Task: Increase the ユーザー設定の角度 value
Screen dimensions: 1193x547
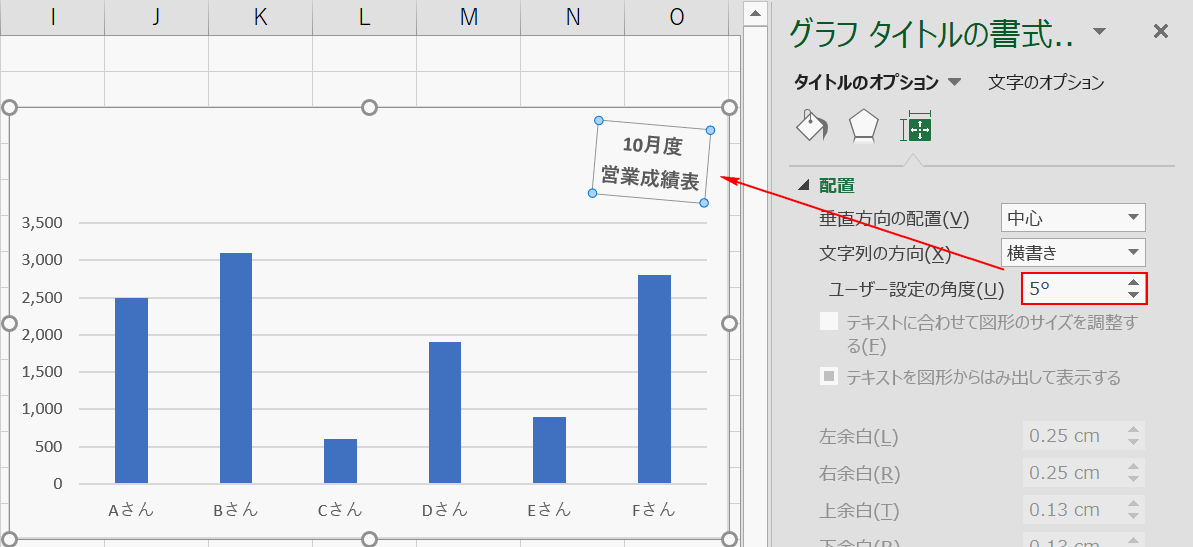Action: point(1134,282)
